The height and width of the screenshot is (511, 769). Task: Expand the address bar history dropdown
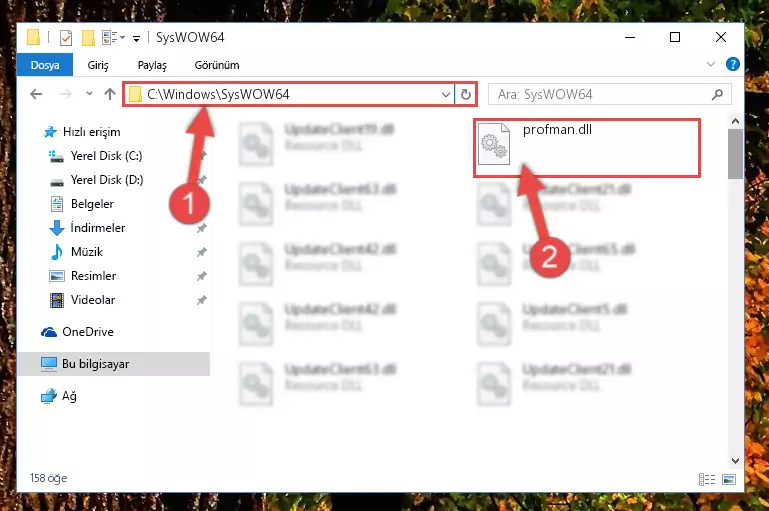(x=446, y=94)
